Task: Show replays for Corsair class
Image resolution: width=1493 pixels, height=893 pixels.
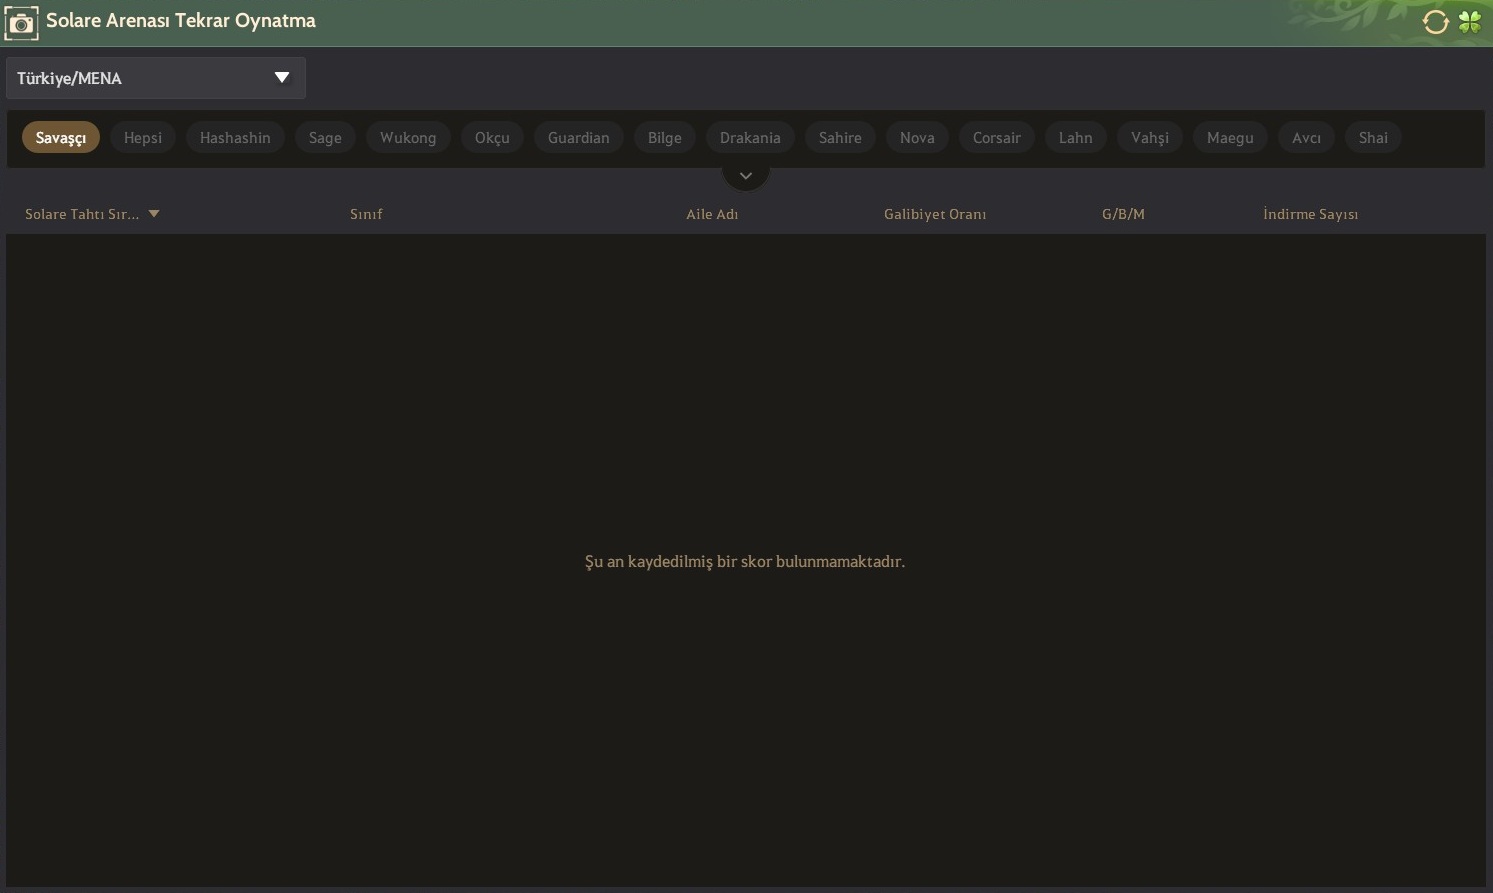Action: [997, 138]
